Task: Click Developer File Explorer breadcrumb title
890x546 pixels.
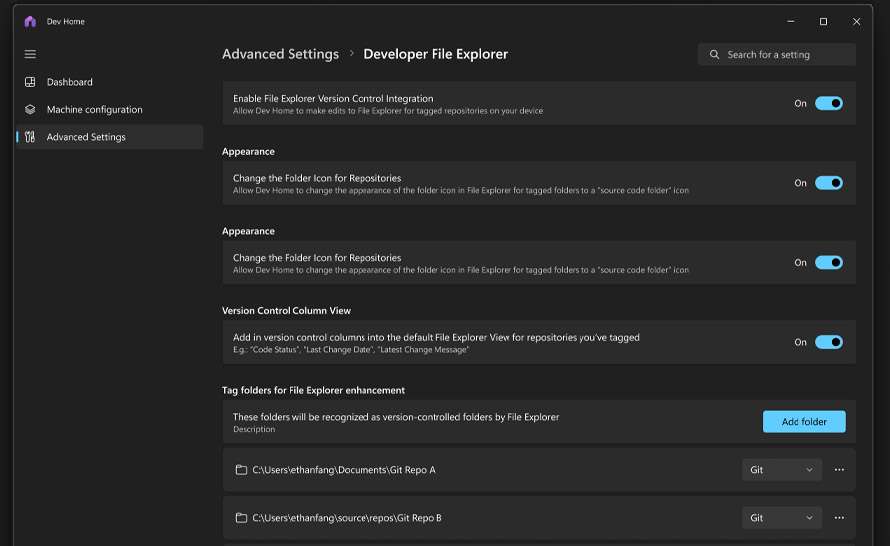Action: (435, 54)
